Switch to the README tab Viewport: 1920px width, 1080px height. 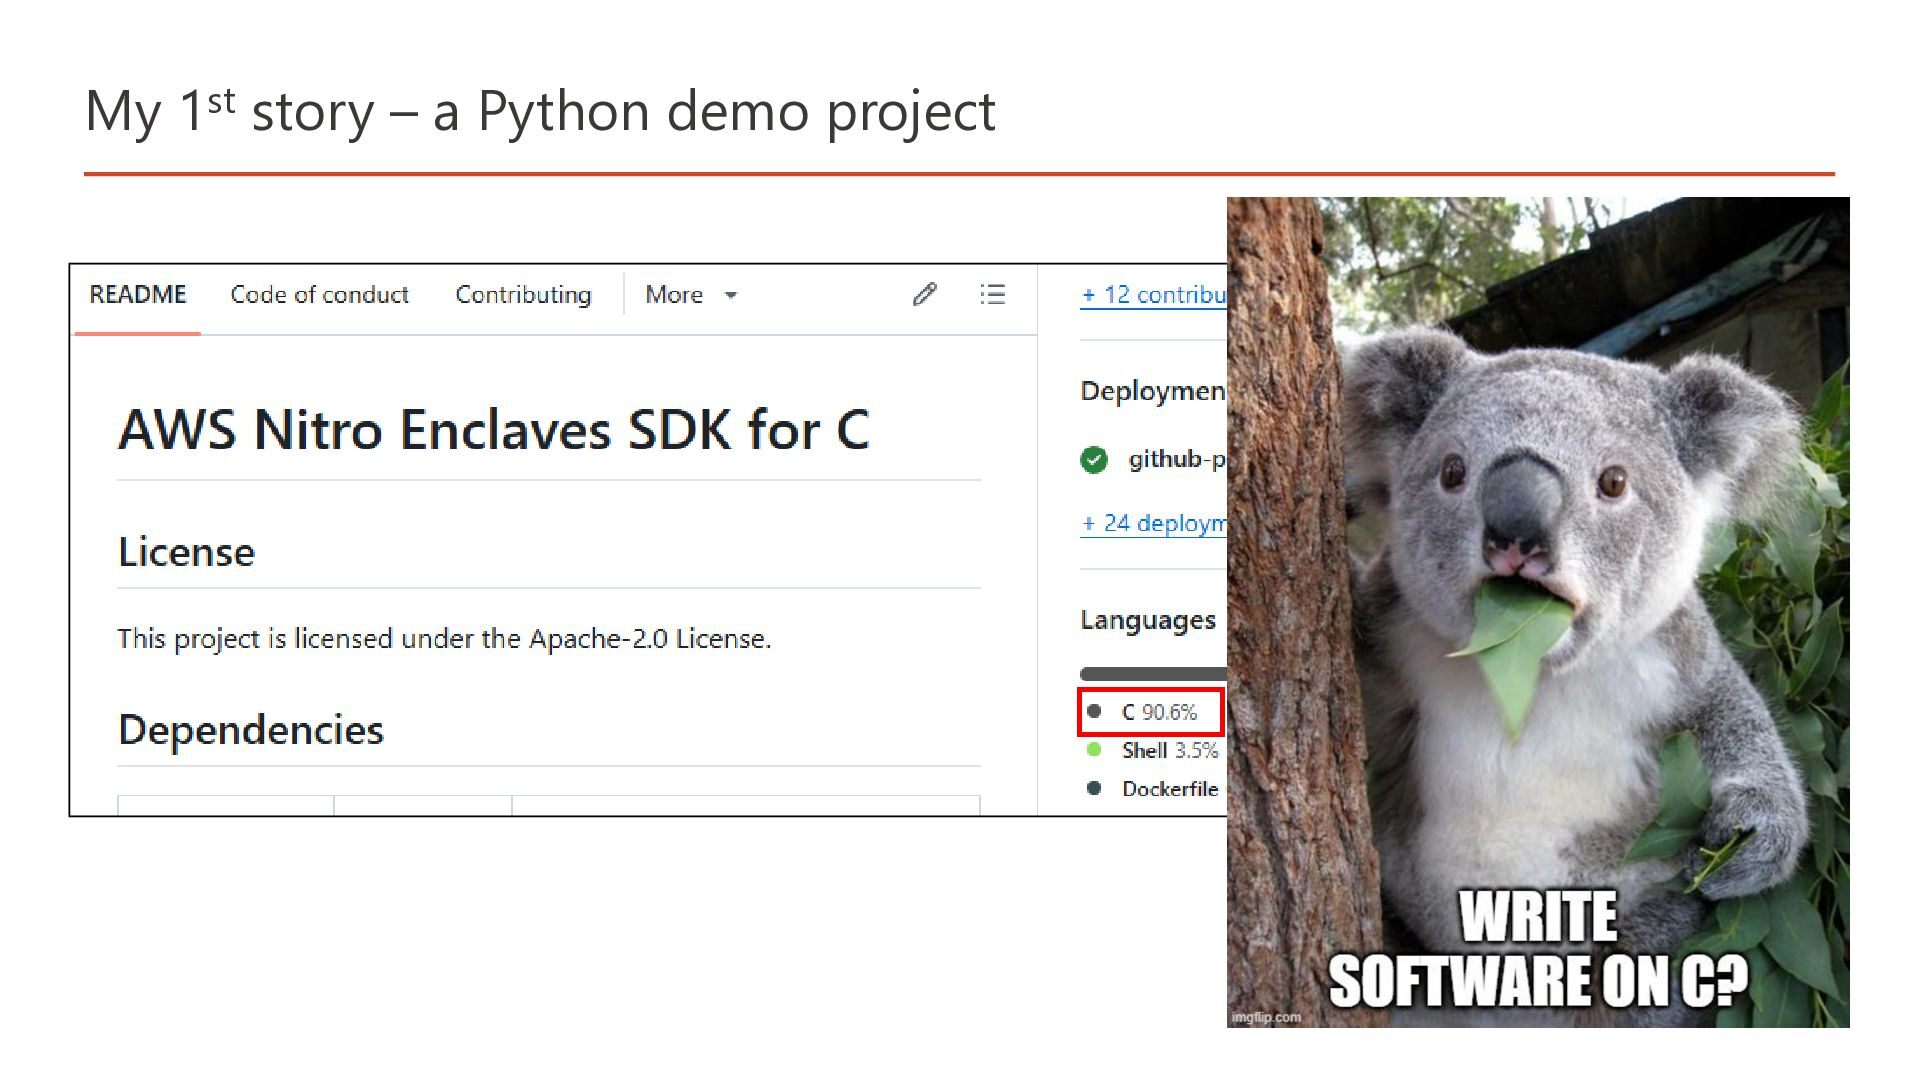click(138, 295)
